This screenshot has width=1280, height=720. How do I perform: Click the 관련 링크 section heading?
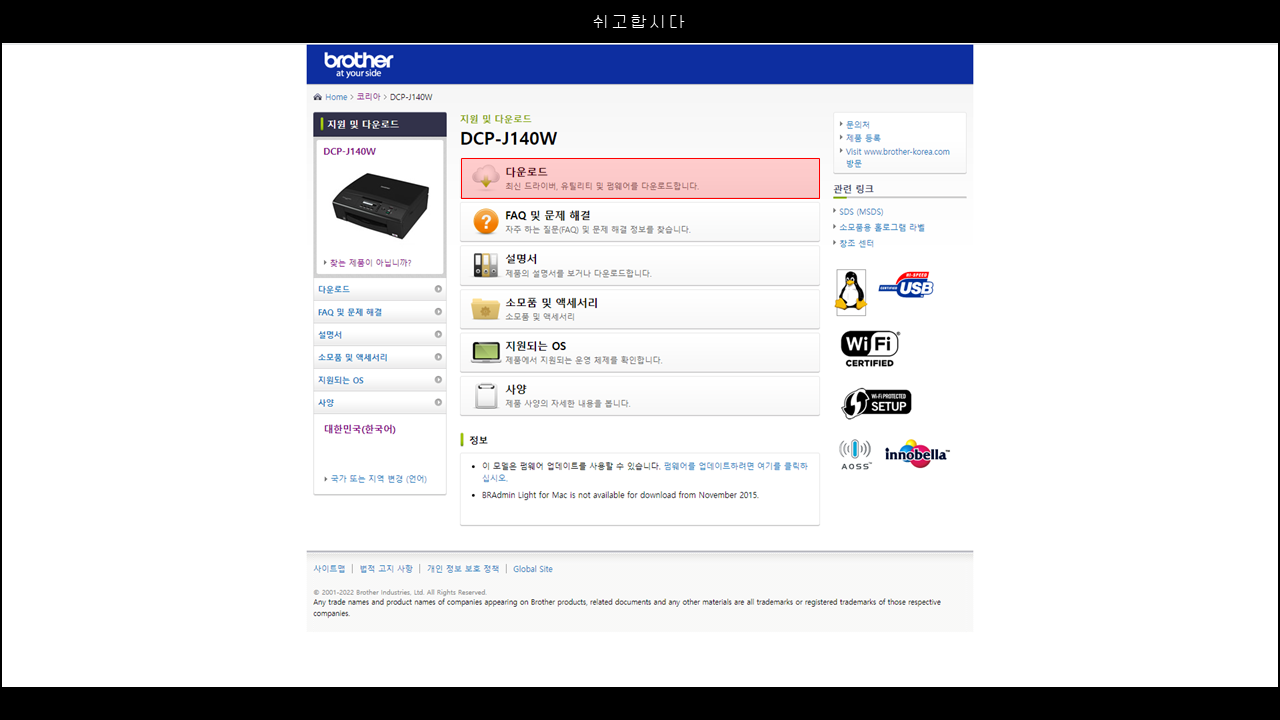(x=853, y=189)
